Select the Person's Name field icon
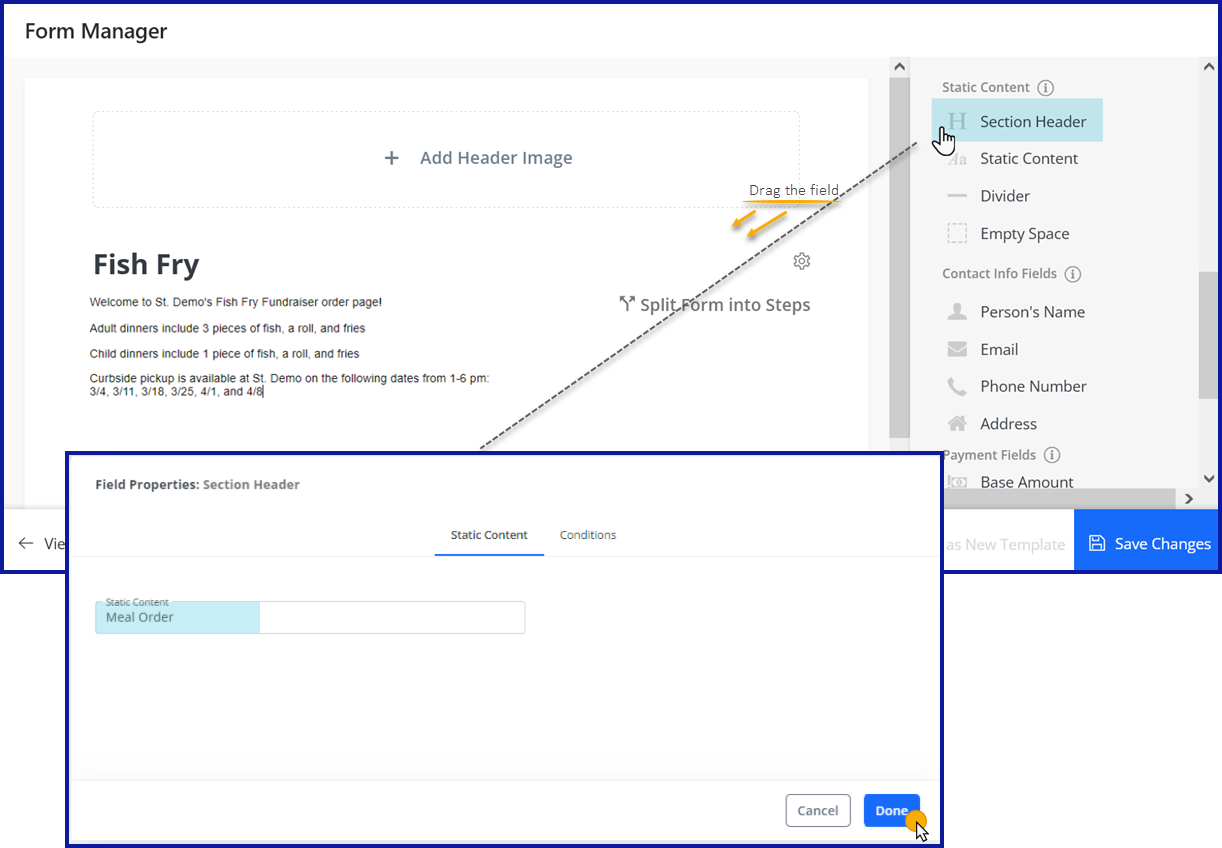This screenshot has height=848, width=1222. pyautogui.click(x=957, y=312)
